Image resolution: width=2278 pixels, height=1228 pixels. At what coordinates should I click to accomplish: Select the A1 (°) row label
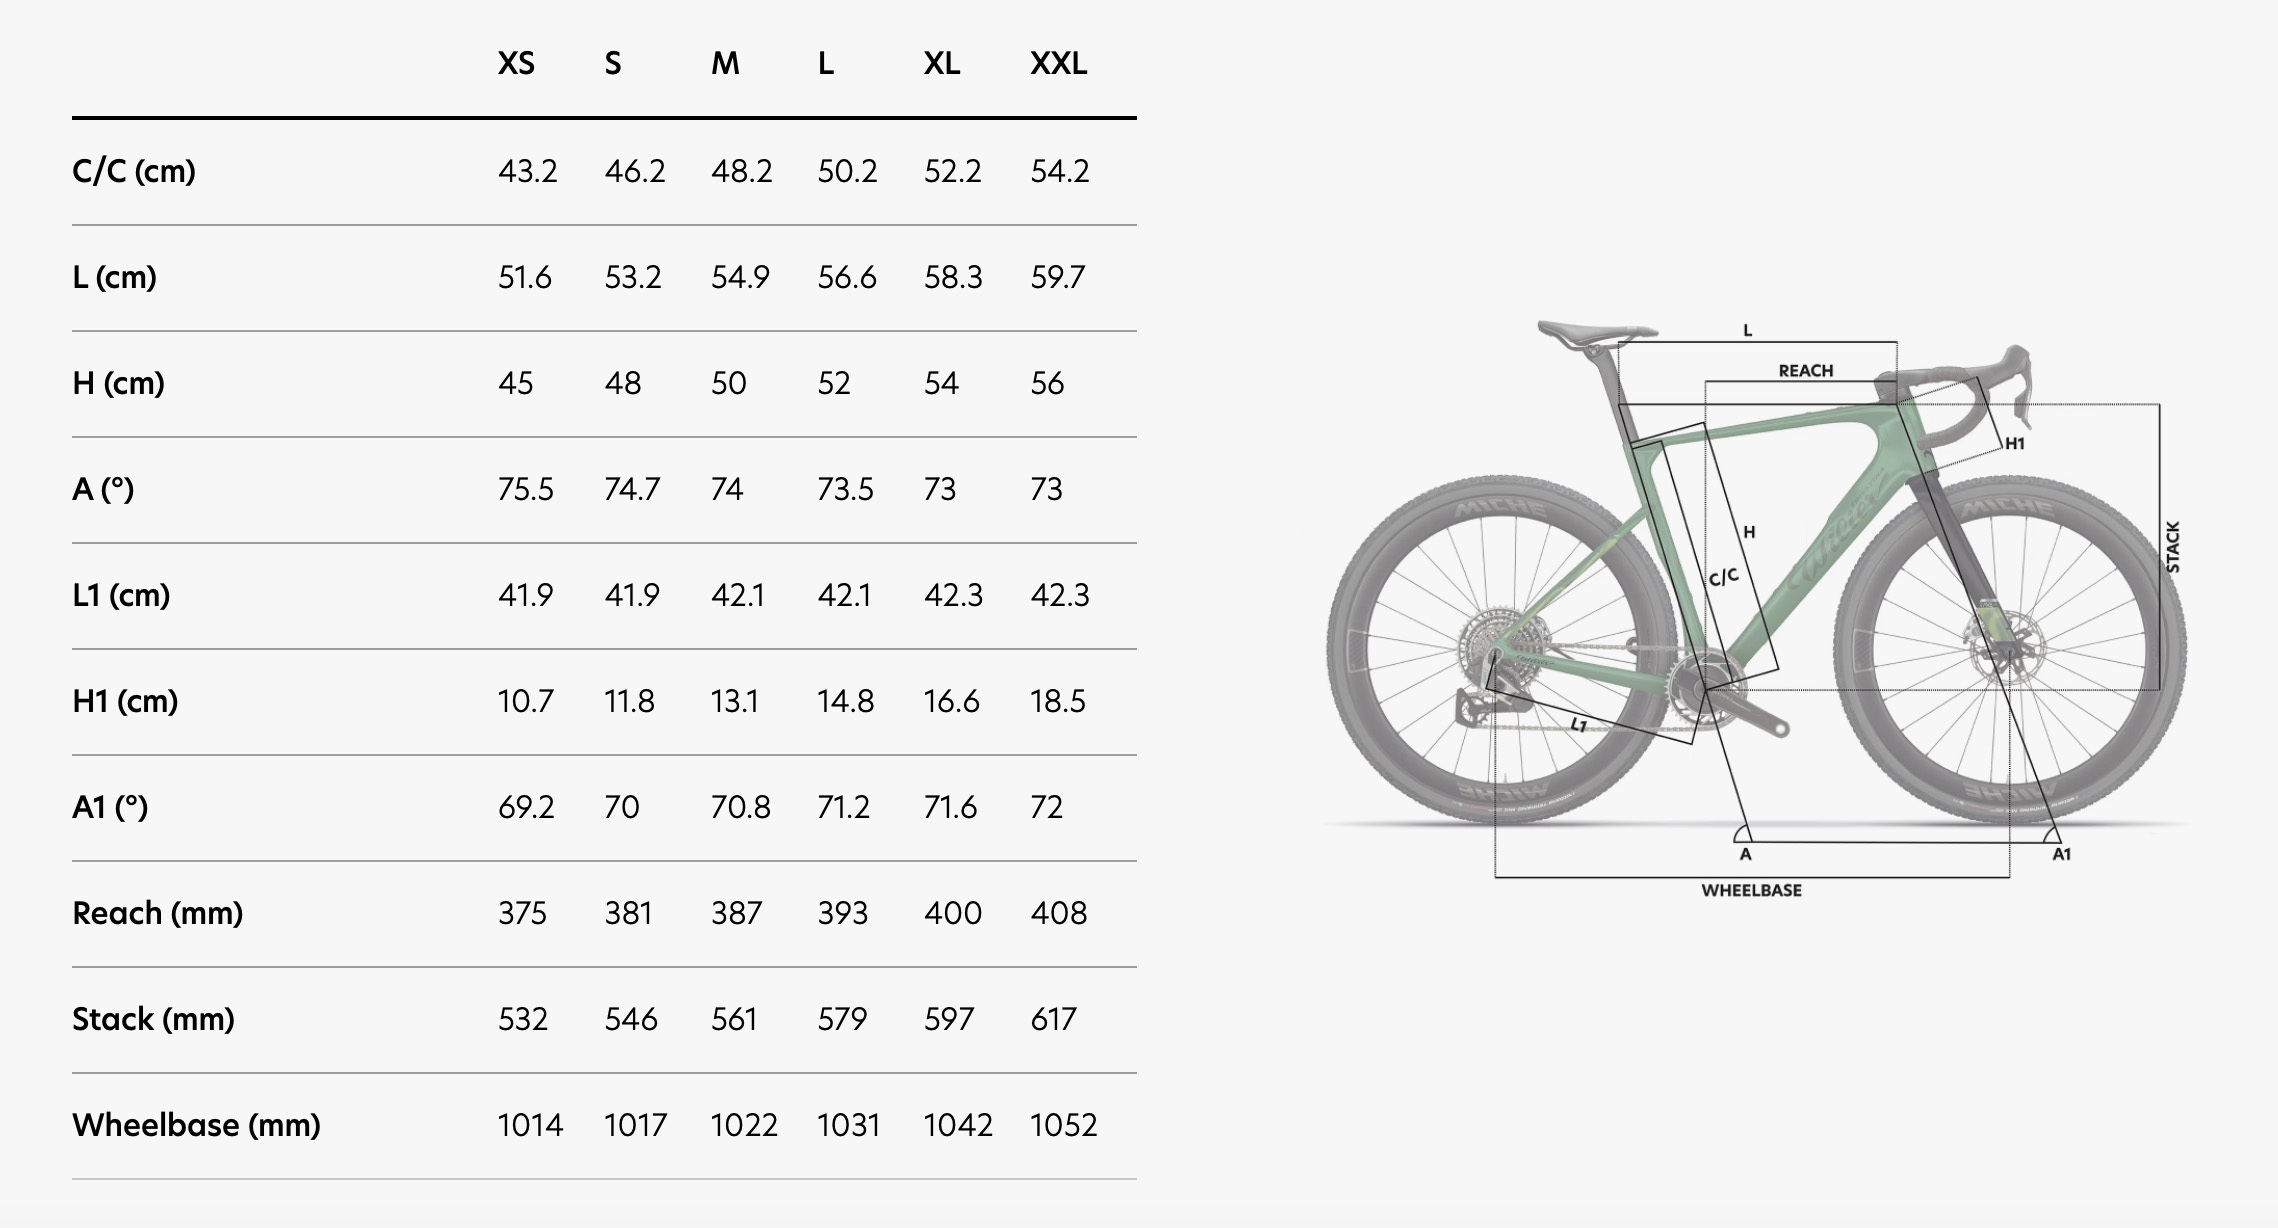(x=110, y=807)
